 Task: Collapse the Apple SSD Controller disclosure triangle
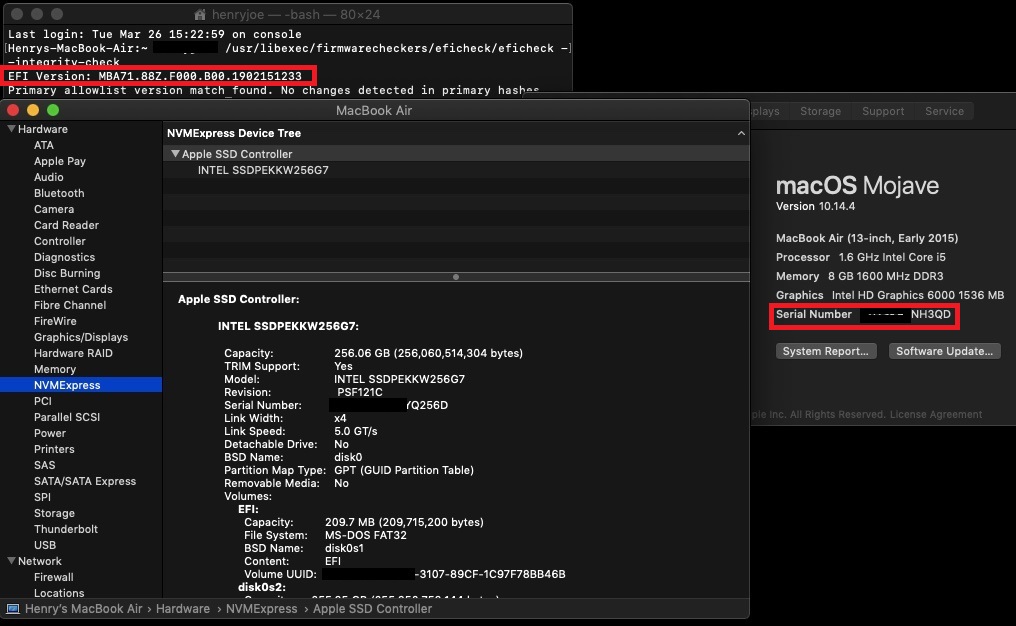[175, 154]
